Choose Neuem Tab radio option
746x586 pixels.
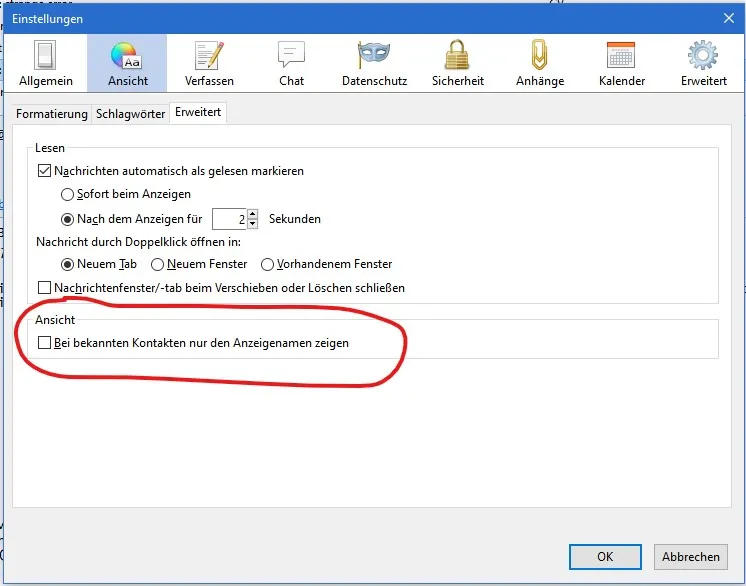click(67, 264)
